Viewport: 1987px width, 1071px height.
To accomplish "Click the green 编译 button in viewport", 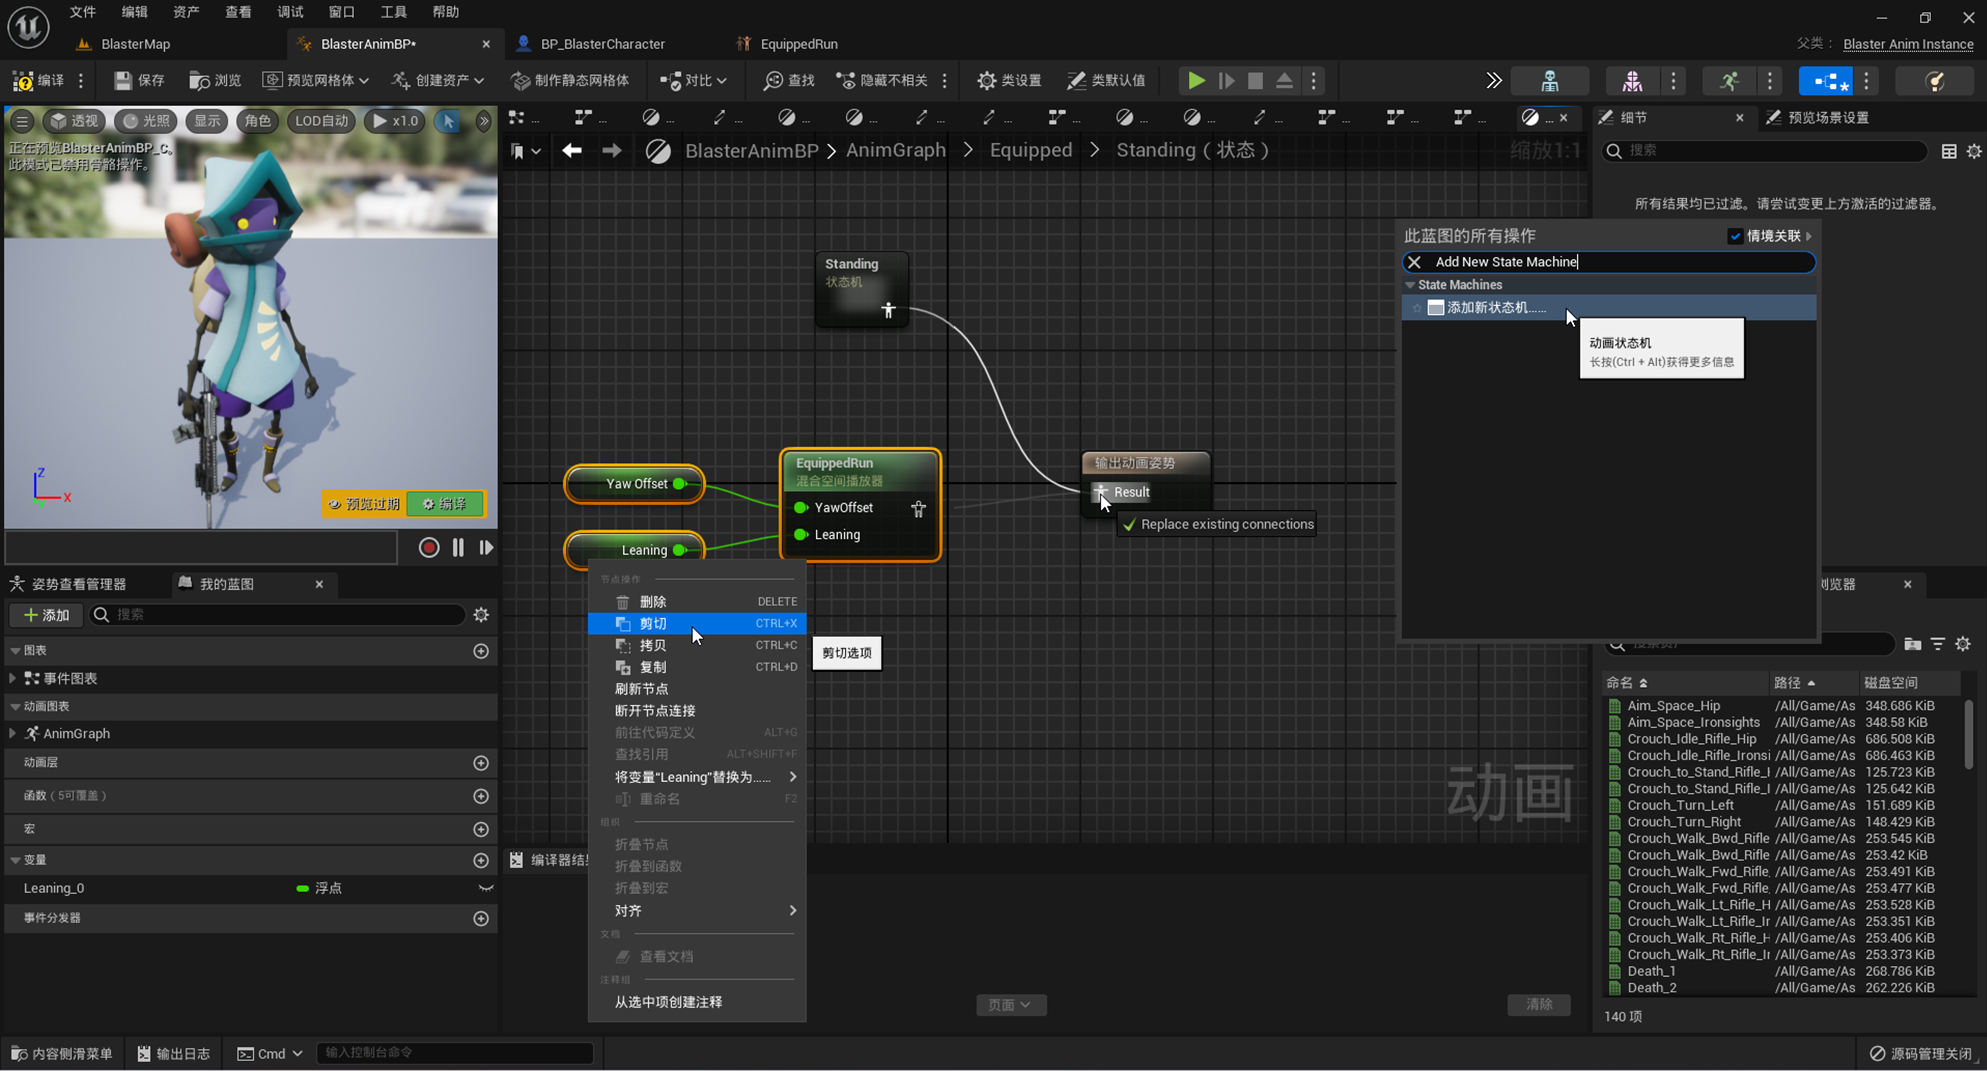I will click(x=445, y=504).
